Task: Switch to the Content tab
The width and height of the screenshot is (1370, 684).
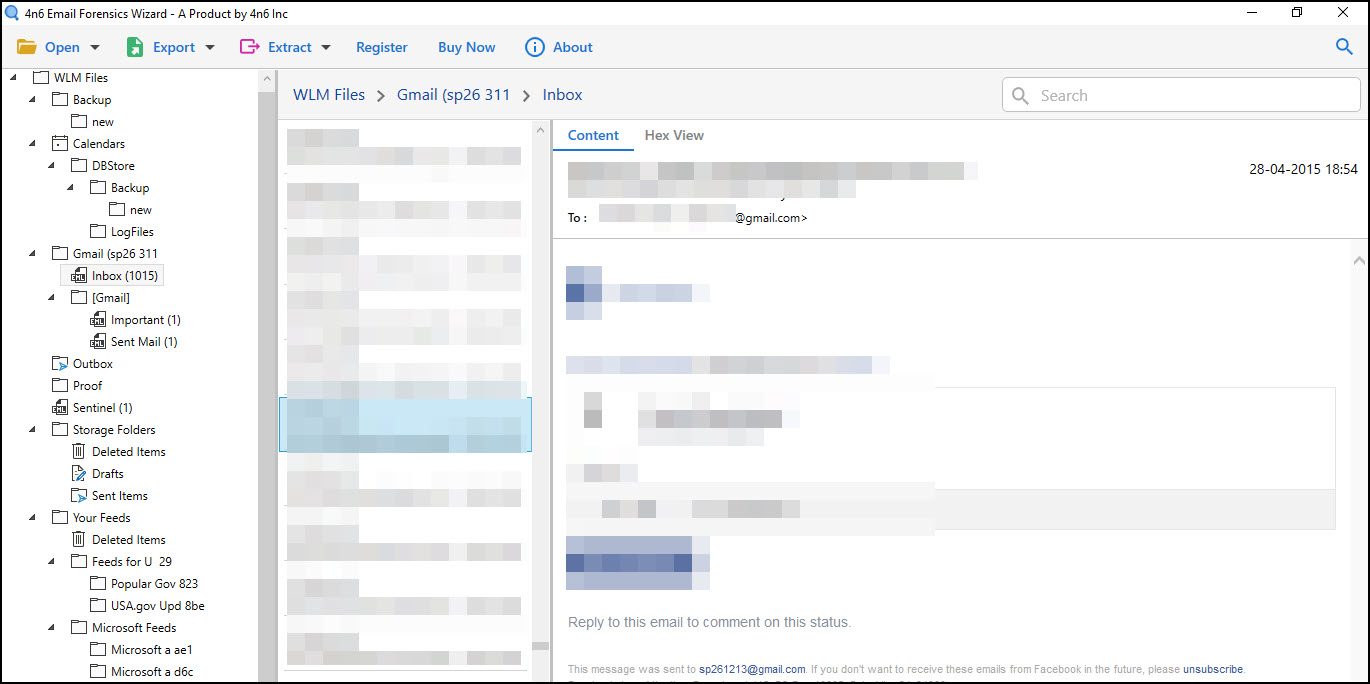Action: 593,135
